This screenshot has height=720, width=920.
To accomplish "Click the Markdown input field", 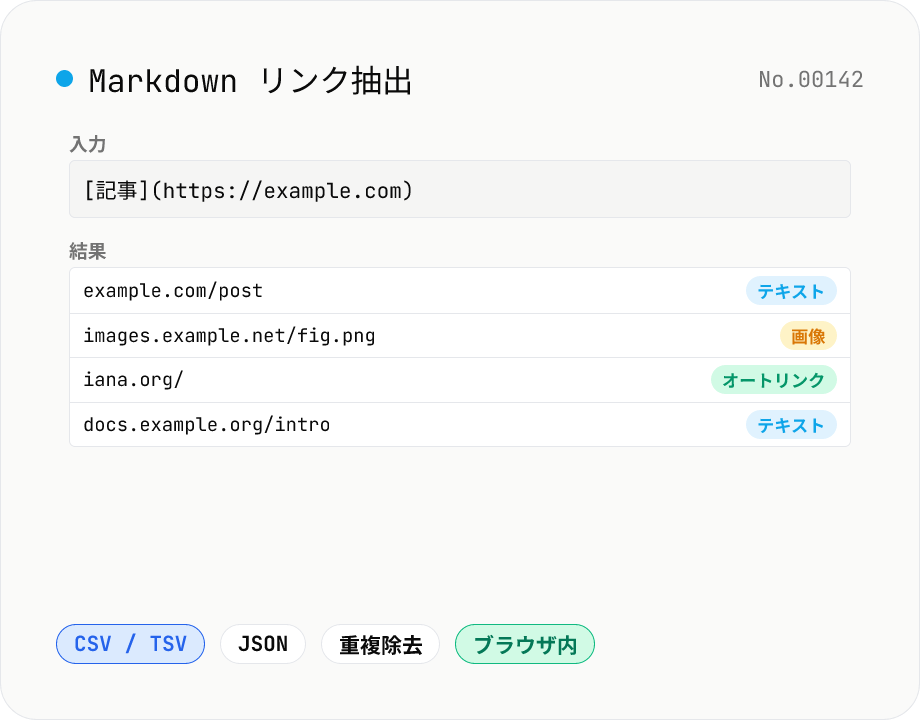I will [x=459, y=189].
